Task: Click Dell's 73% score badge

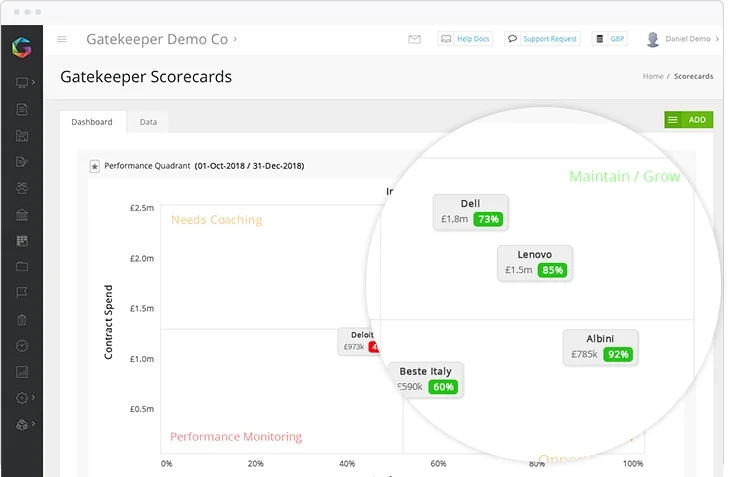Action: point(489,219)
